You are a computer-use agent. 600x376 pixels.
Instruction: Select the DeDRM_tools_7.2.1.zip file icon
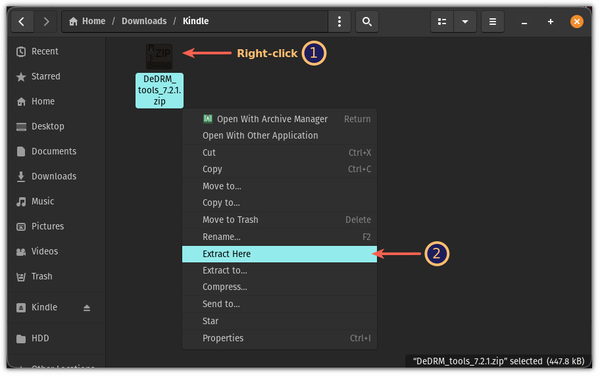[159, 57]
